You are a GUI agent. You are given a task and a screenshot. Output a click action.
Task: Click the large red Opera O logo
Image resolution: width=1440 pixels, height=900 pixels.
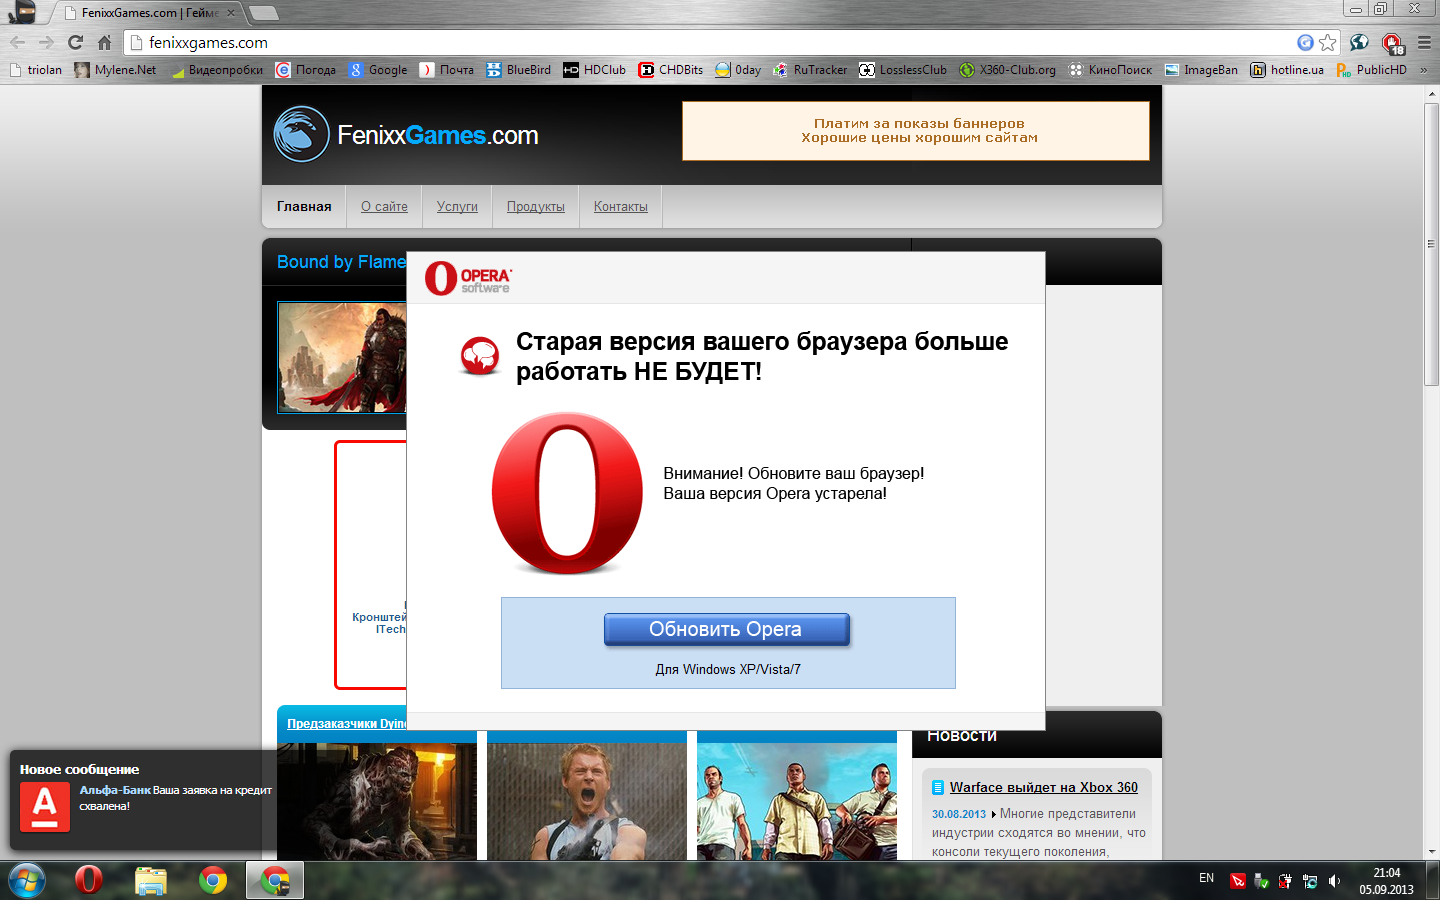(567, 493)
